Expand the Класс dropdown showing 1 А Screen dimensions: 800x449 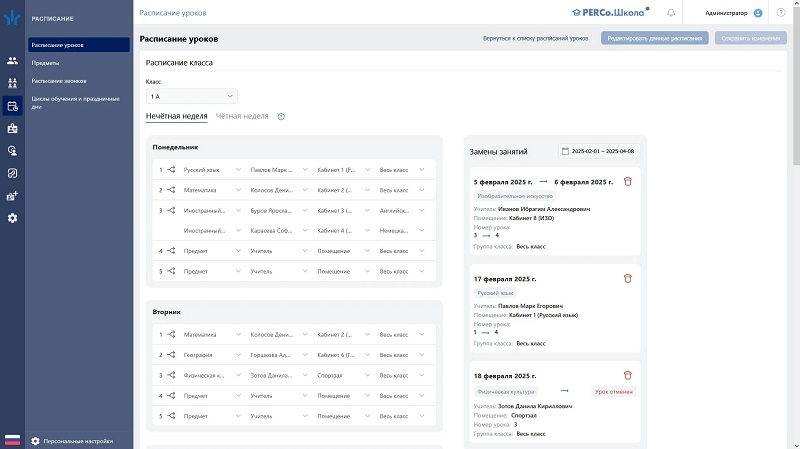(191, 96)
